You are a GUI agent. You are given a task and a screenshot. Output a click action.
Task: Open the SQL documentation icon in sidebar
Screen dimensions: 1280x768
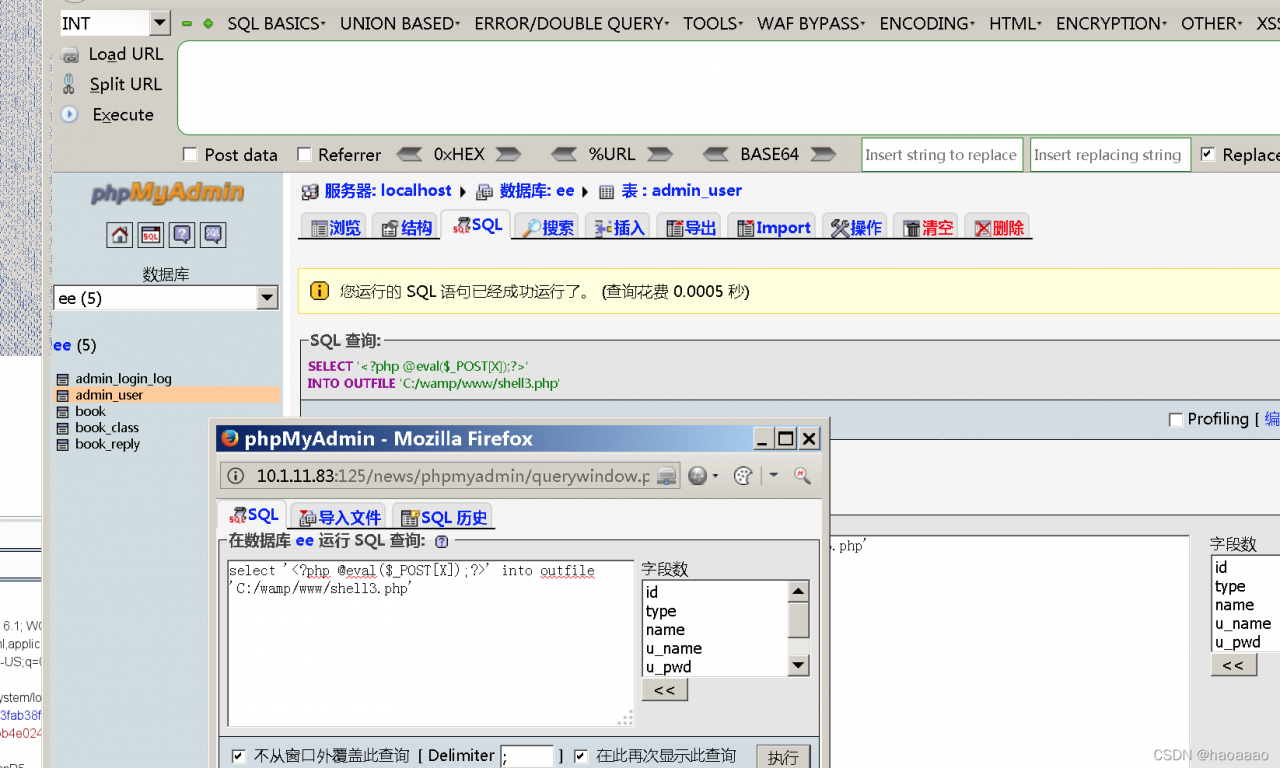coord(213,235)
